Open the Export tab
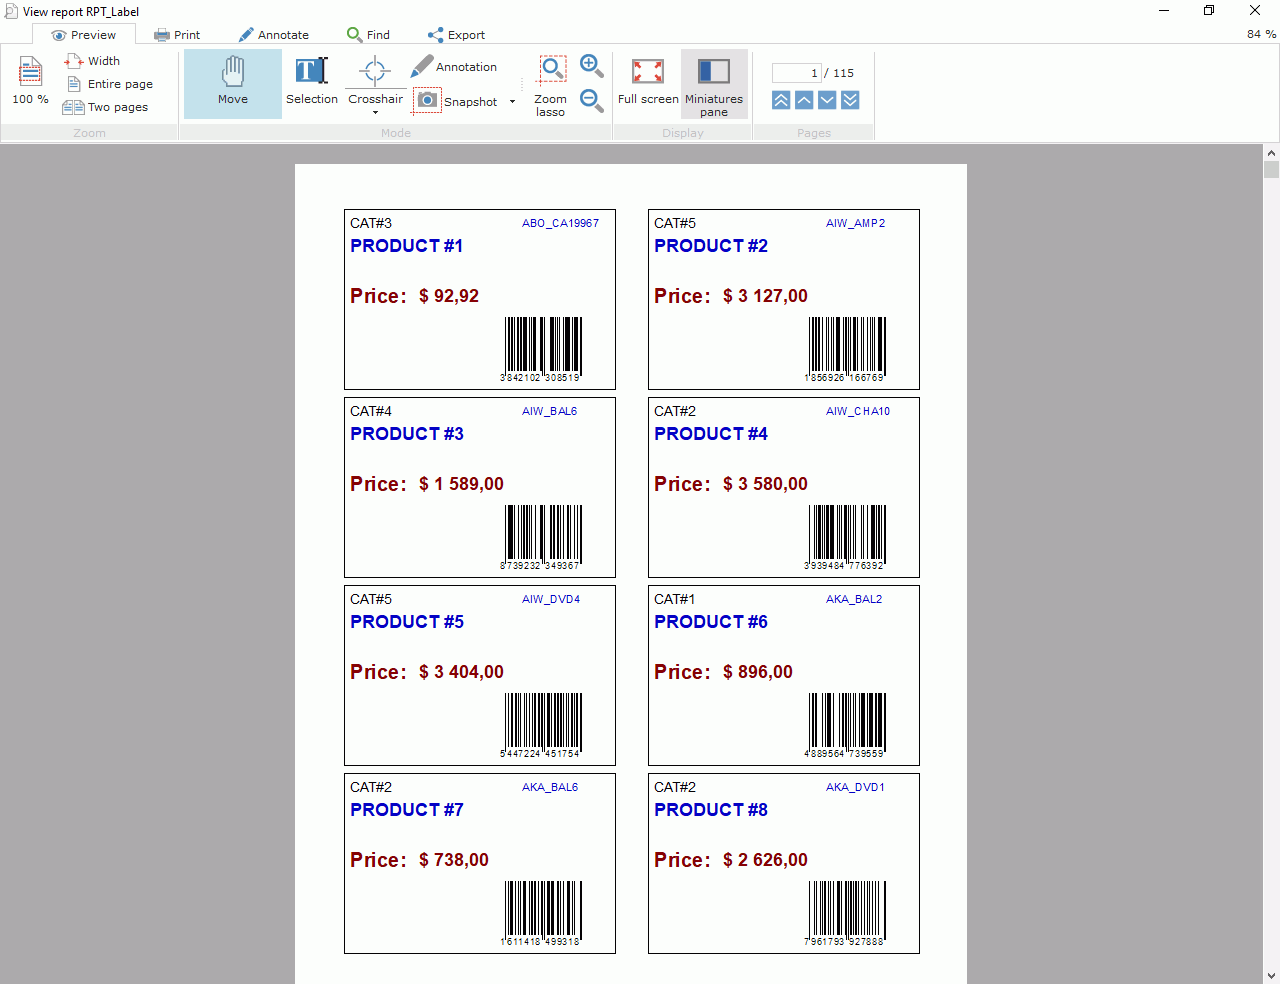The width and height of the screenshot is (1280, 984). click(456, 35)
